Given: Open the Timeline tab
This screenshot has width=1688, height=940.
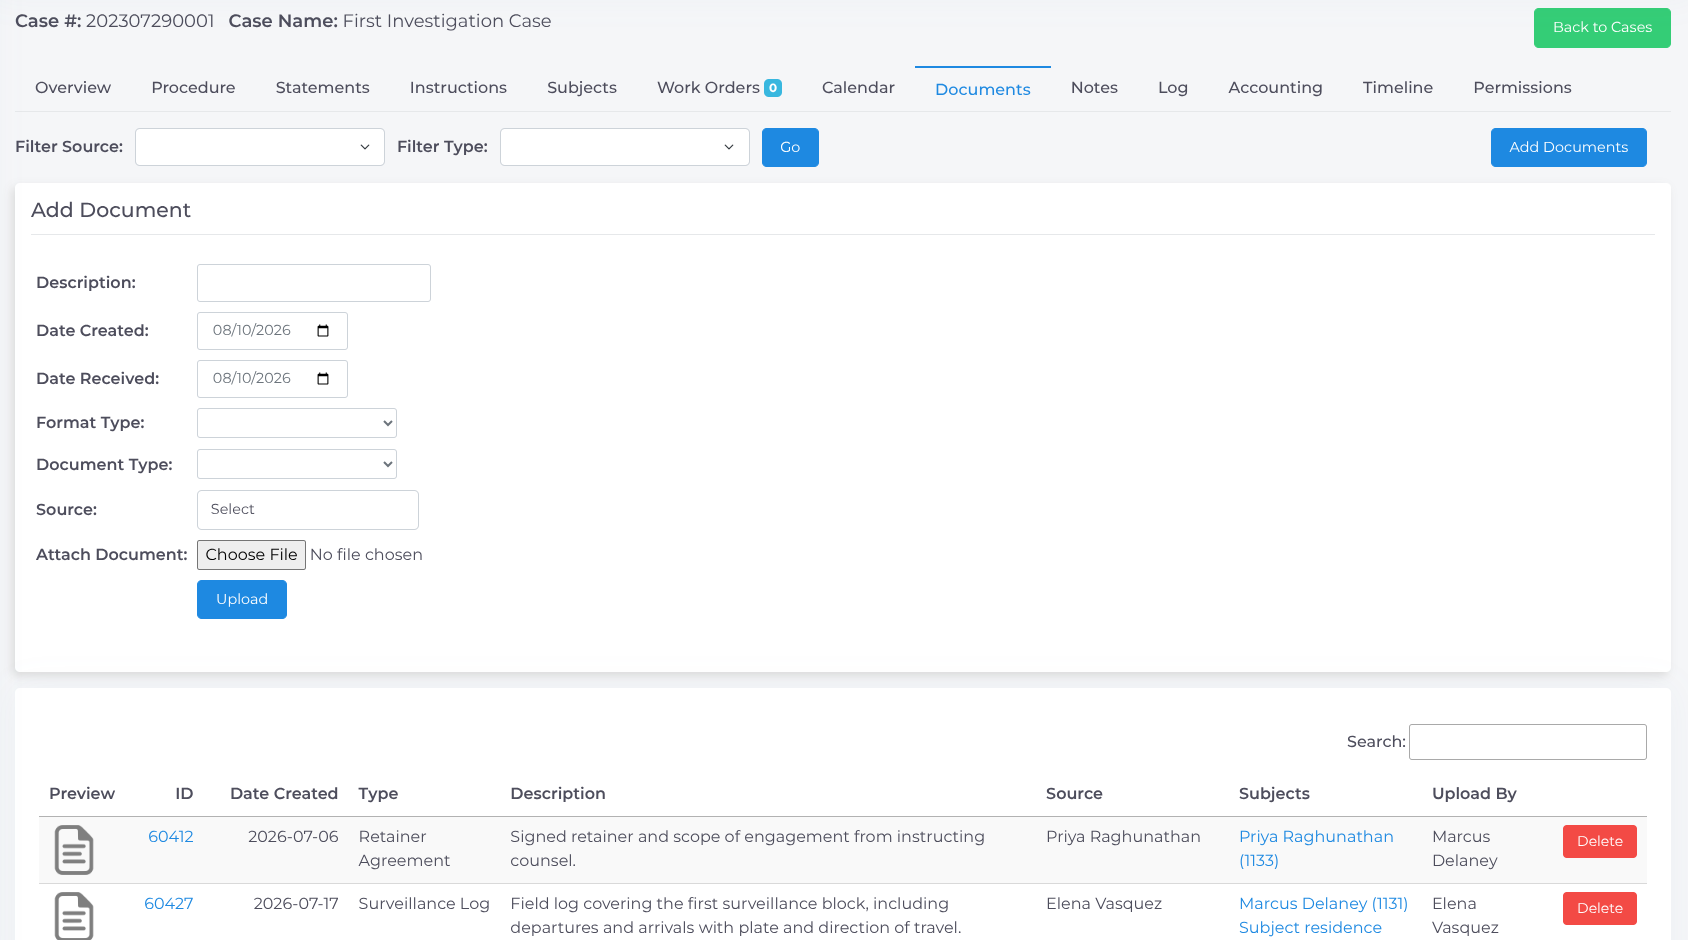Looking at the screenshot, I should 1398,88.
